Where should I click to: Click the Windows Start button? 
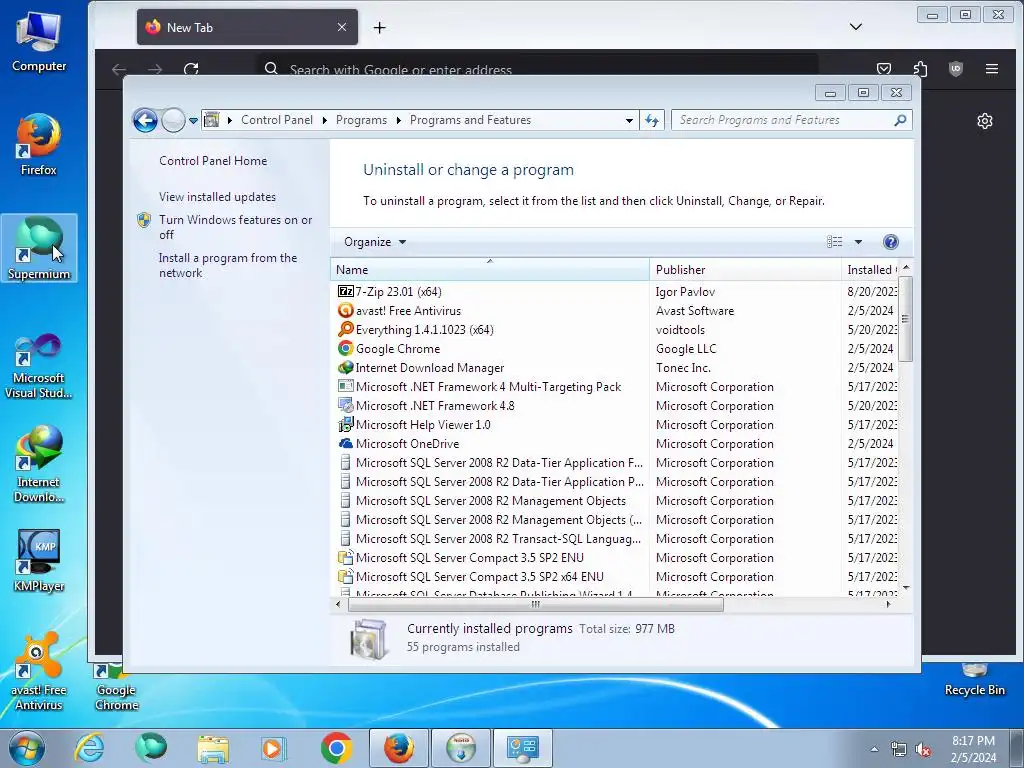(x=26, y=748)
